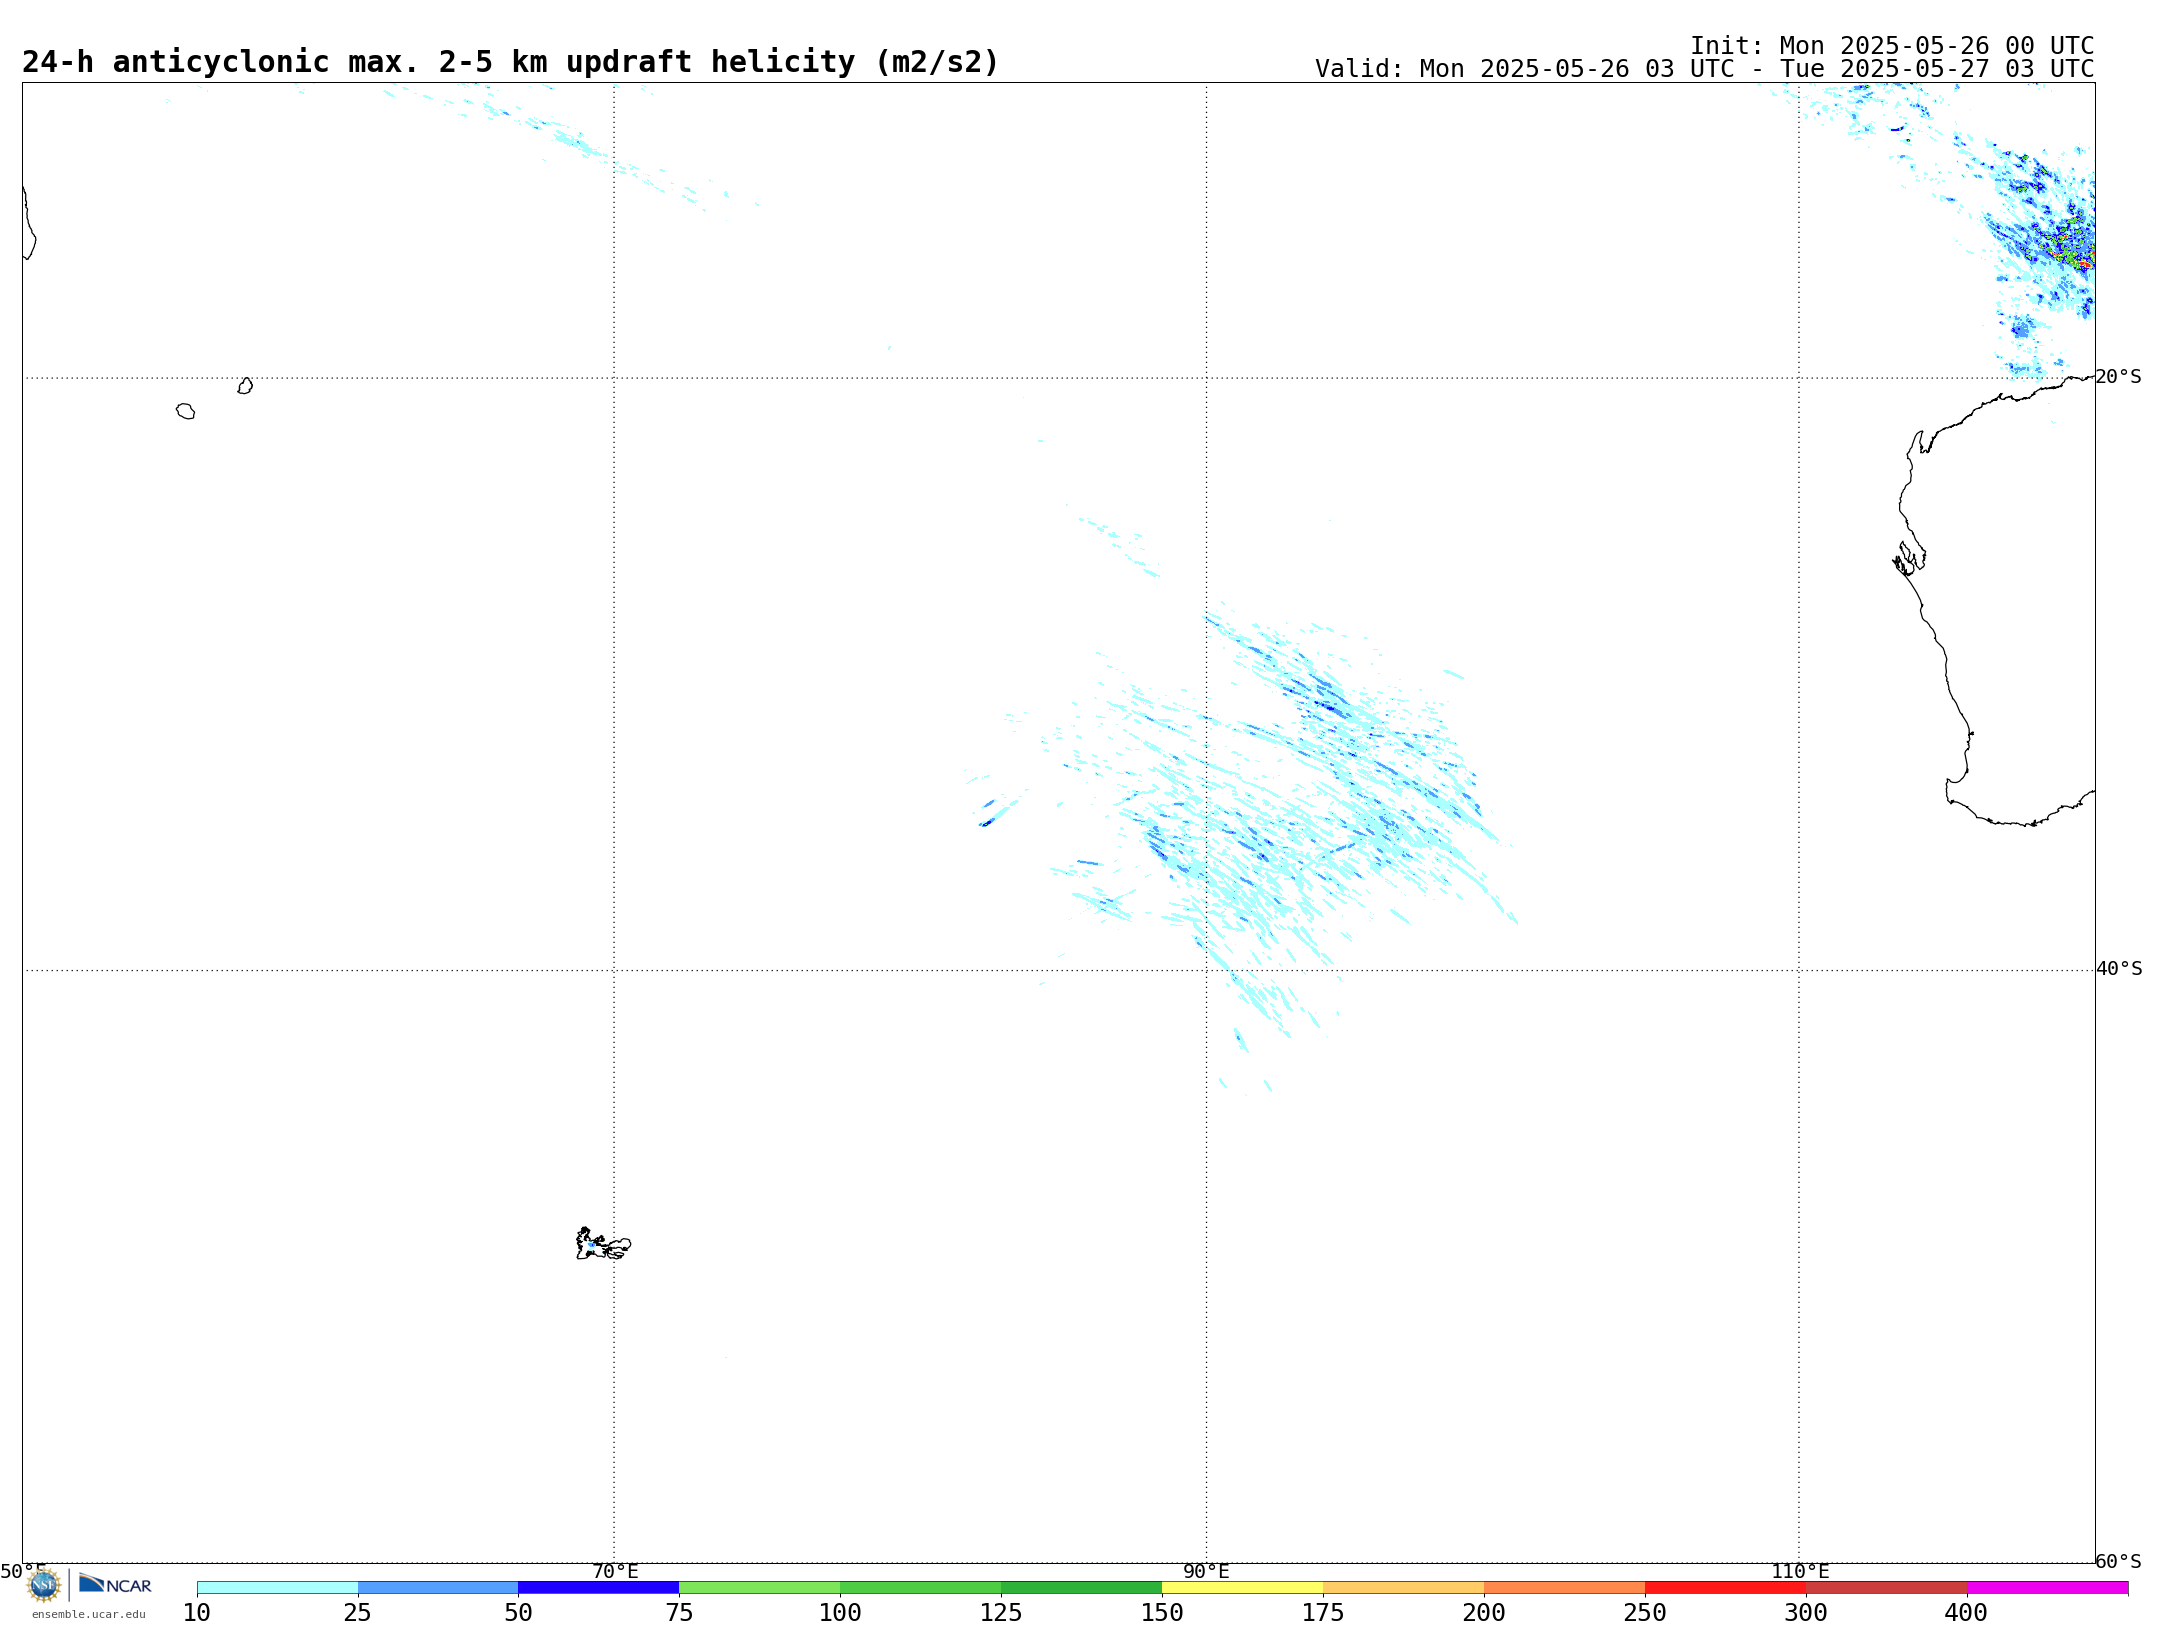Click the NCAR logo
The image size is (2160, 1626).
point(115,1585)
